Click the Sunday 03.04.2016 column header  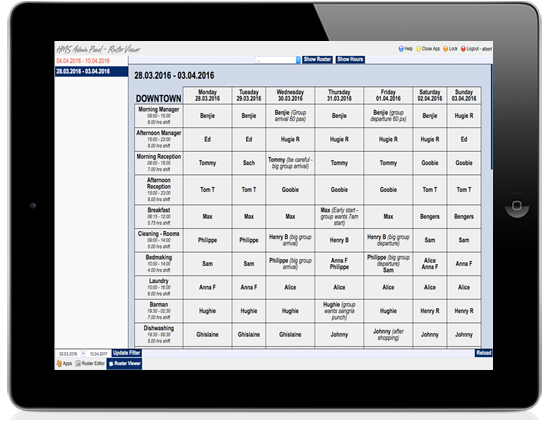point(464,95)
